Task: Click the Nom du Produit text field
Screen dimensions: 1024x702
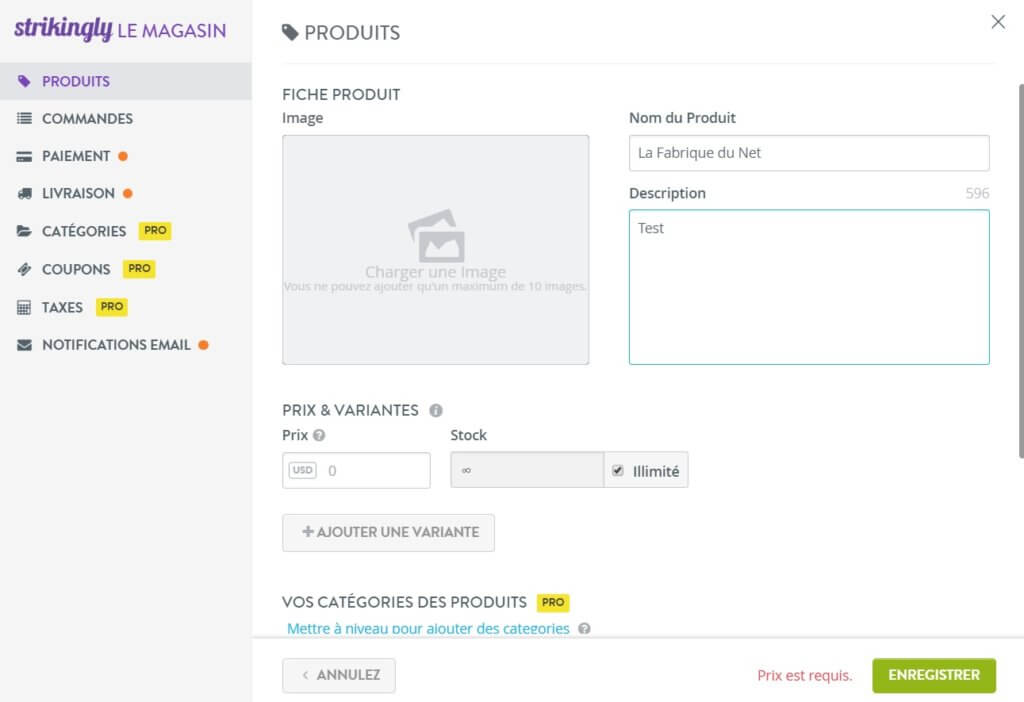Action: pyautogui.click(x=808, y=153)
